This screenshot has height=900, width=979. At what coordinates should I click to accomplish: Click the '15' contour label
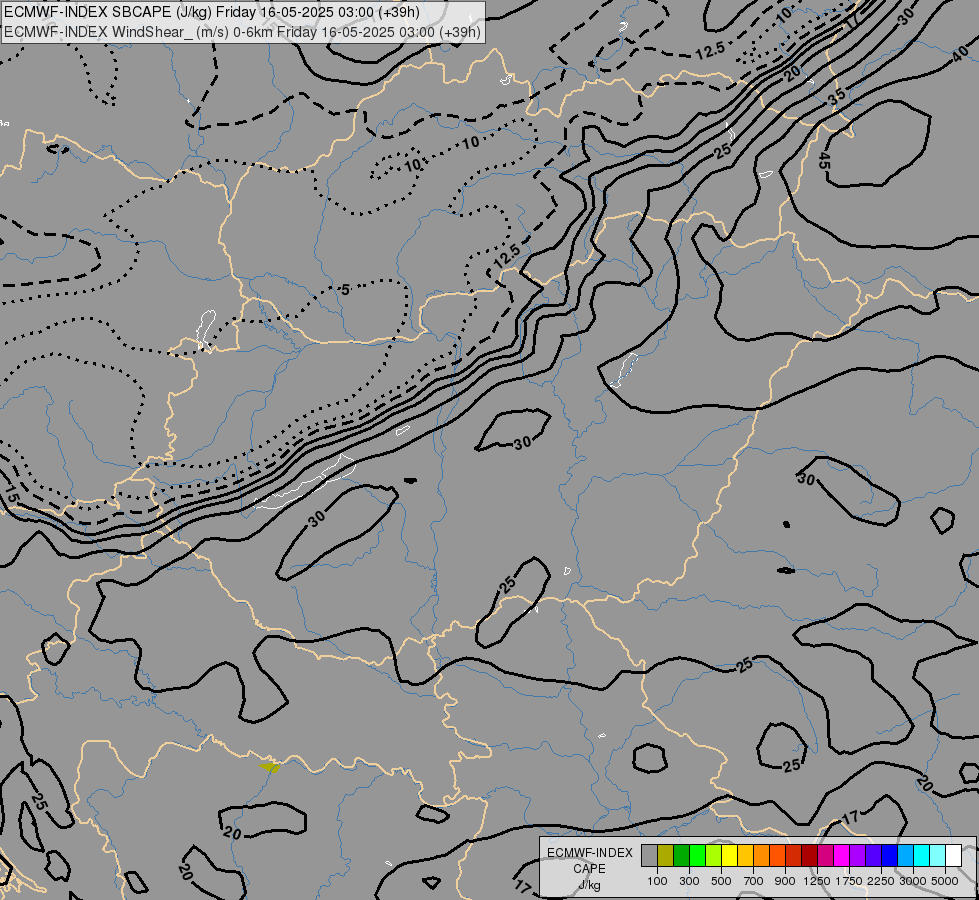coord(11,496)
